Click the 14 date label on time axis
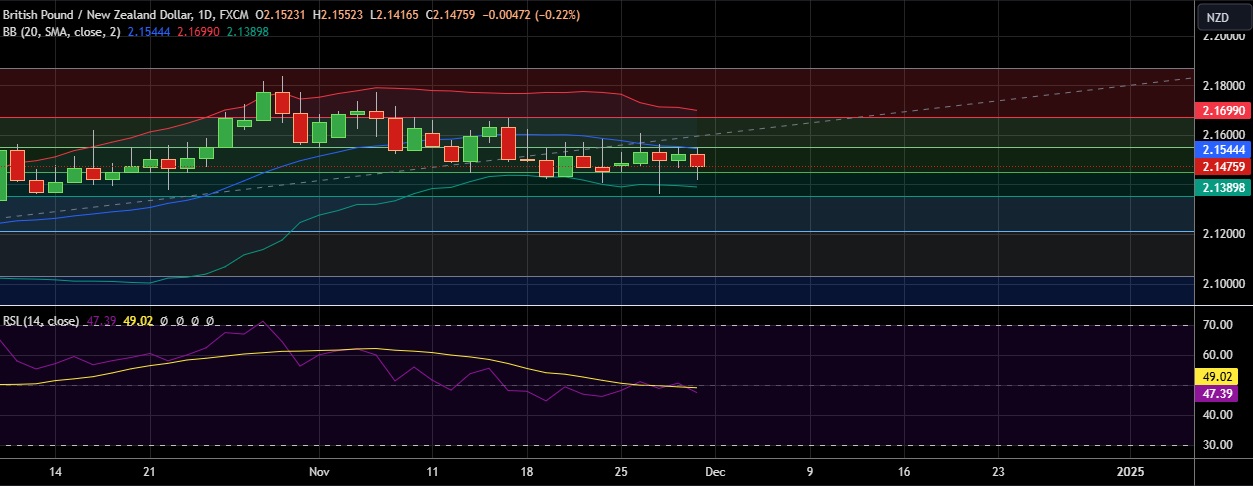This screenshot has width=1253, height=486. coord(56,471)
